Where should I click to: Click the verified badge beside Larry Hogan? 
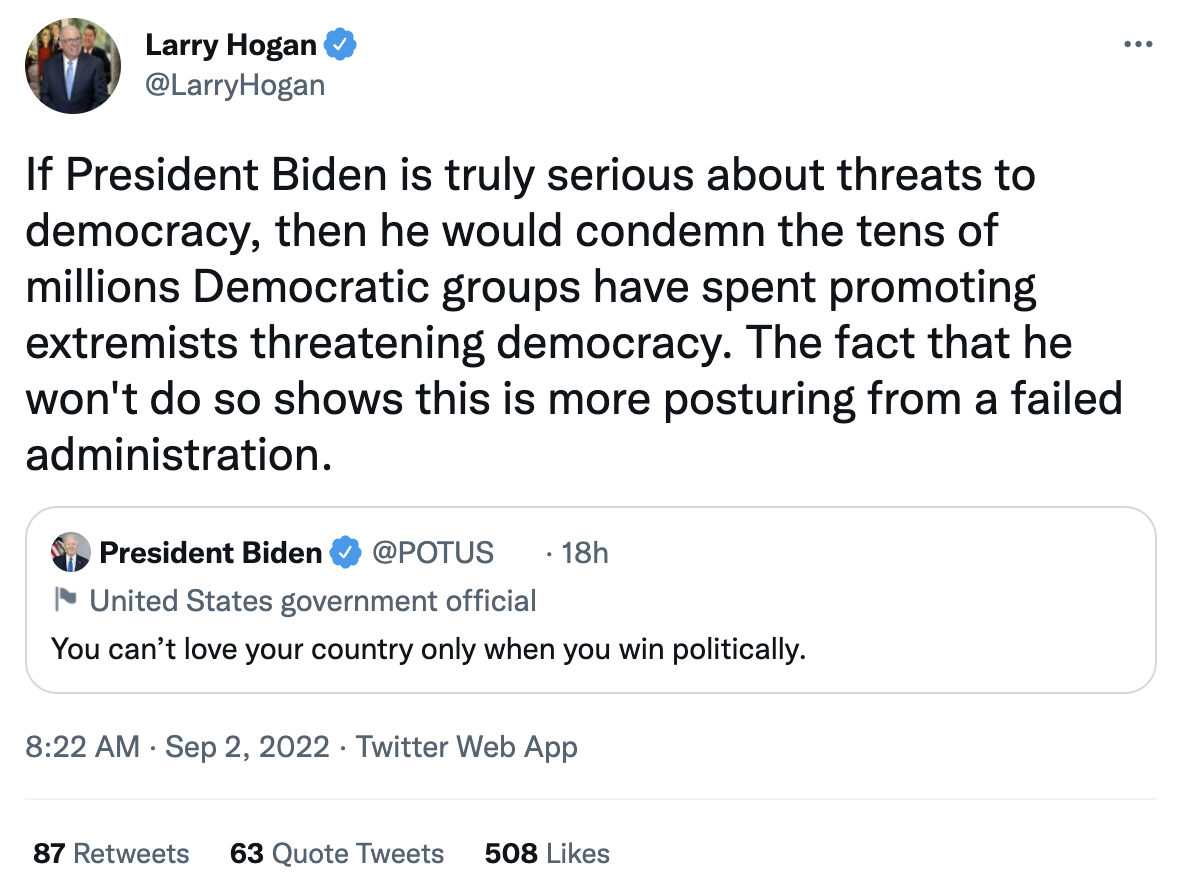343,45
